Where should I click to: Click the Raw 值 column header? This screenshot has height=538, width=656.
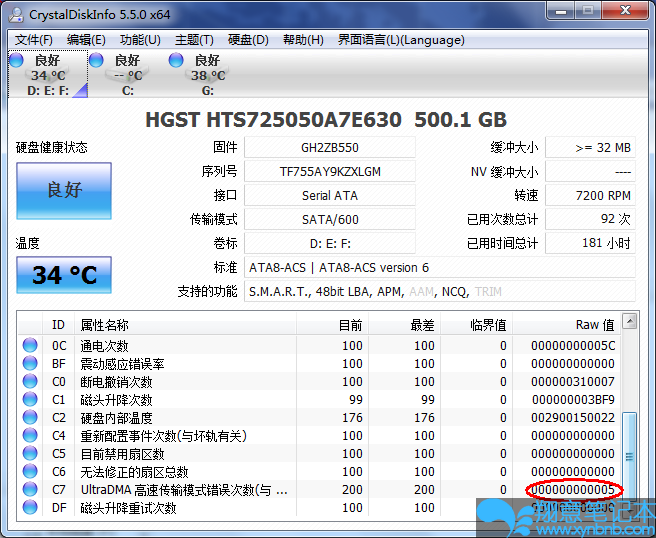(x=567, y=325)
